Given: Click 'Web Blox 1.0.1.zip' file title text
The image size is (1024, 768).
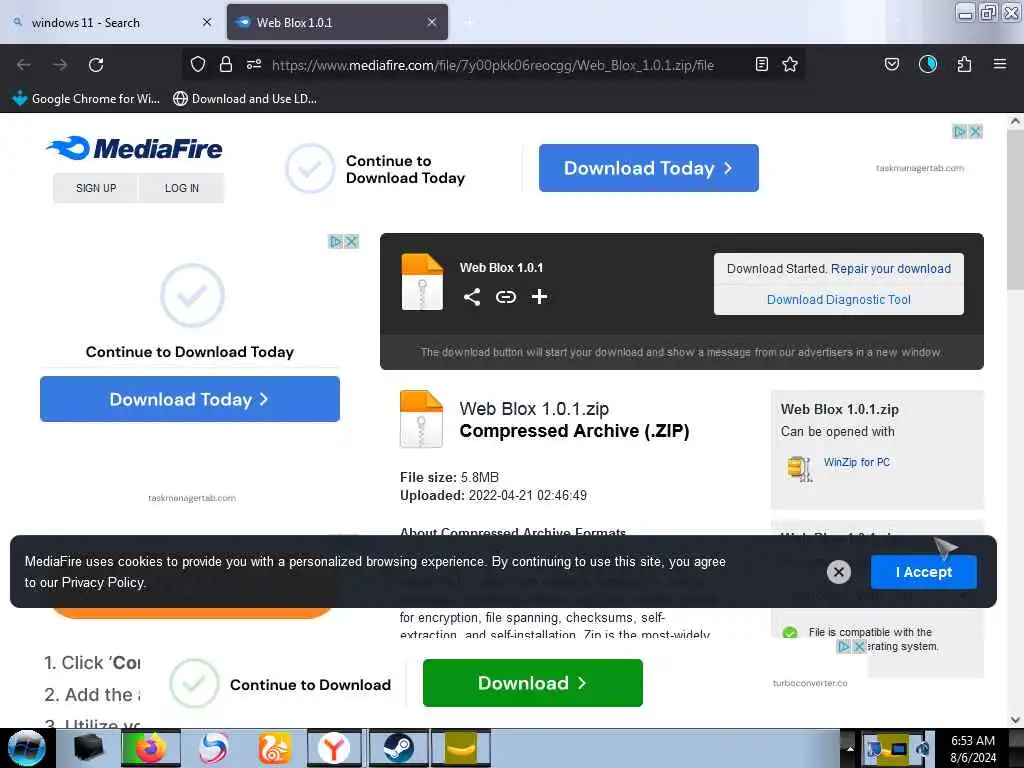Looking at the screenshot, I should click(534, 409).
